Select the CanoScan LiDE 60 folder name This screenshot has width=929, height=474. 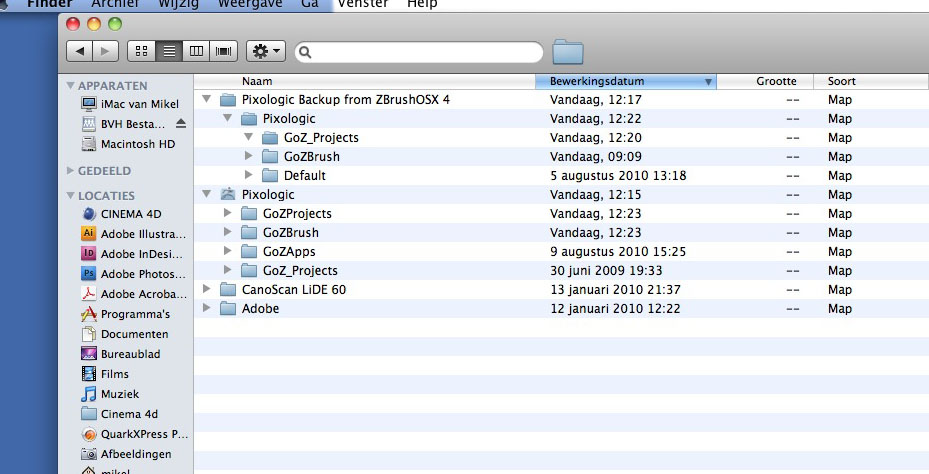(294, 290)
